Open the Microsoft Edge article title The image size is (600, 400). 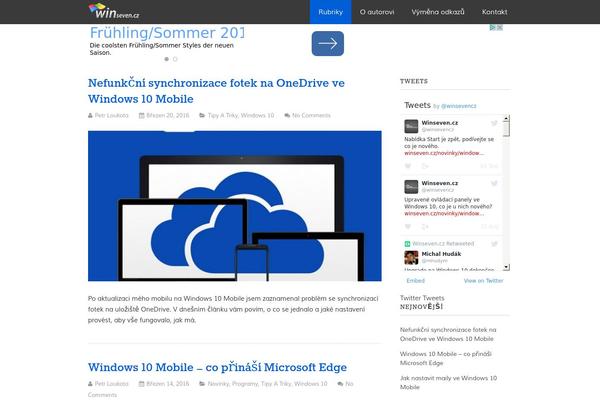tap(217, 367)
